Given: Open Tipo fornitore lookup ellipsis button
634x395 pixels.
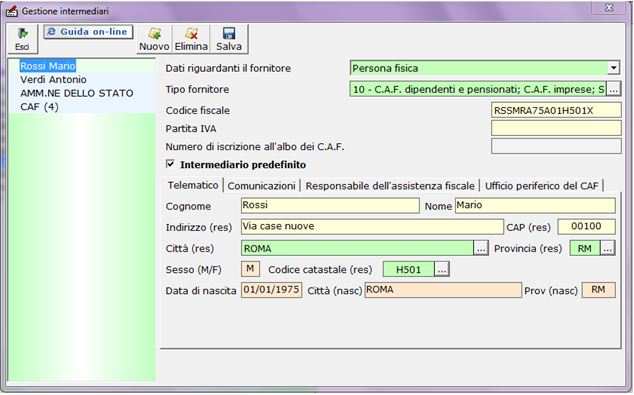Looking at the screenshot, I should click(613, 89).
